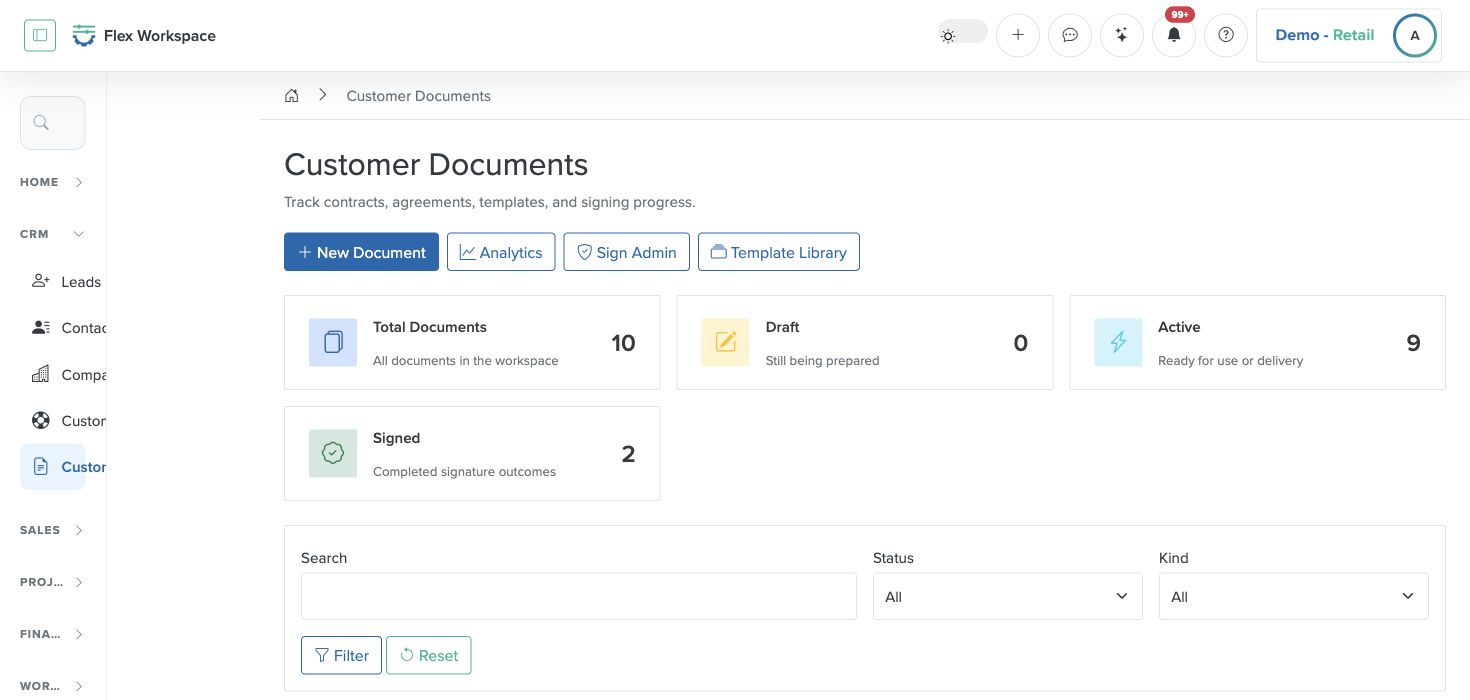Click the Active card lightning icon
The height and width of the screenshot is (700, 1470).
[1118, 342]
